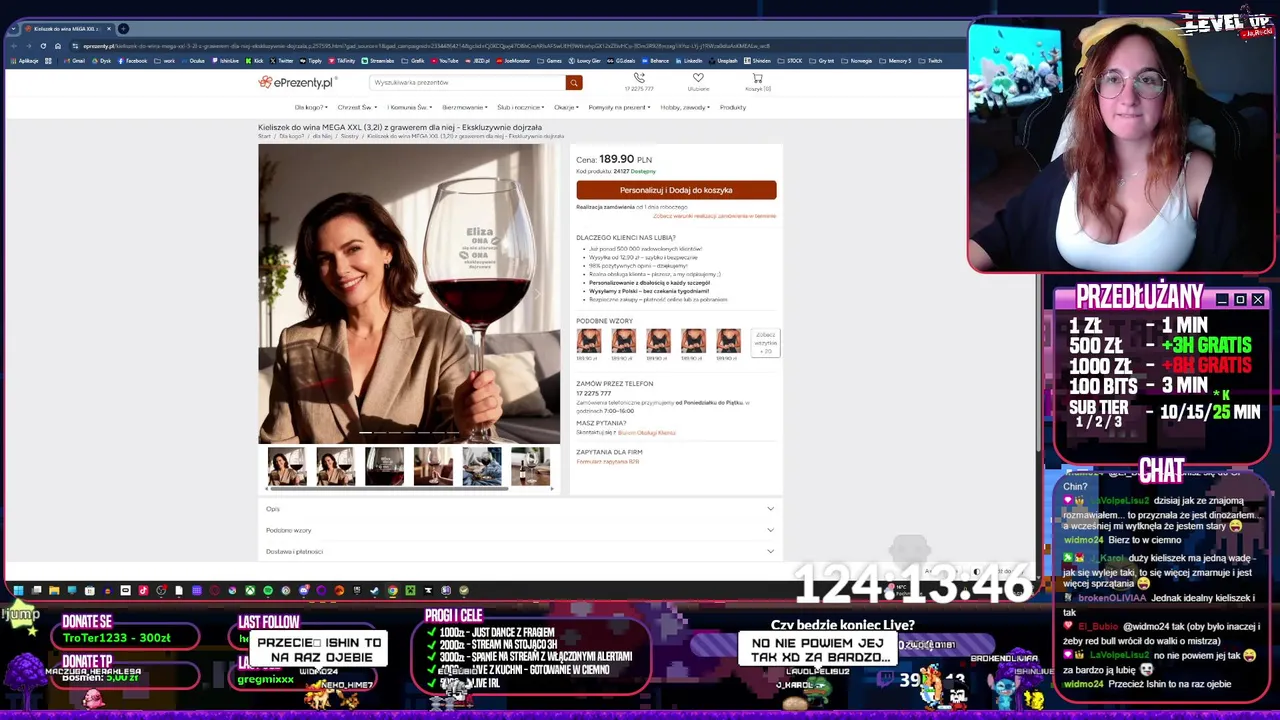Open the Norwegia bookmark folder
This screenshot has width=1280, height=720.
point(858,61)
